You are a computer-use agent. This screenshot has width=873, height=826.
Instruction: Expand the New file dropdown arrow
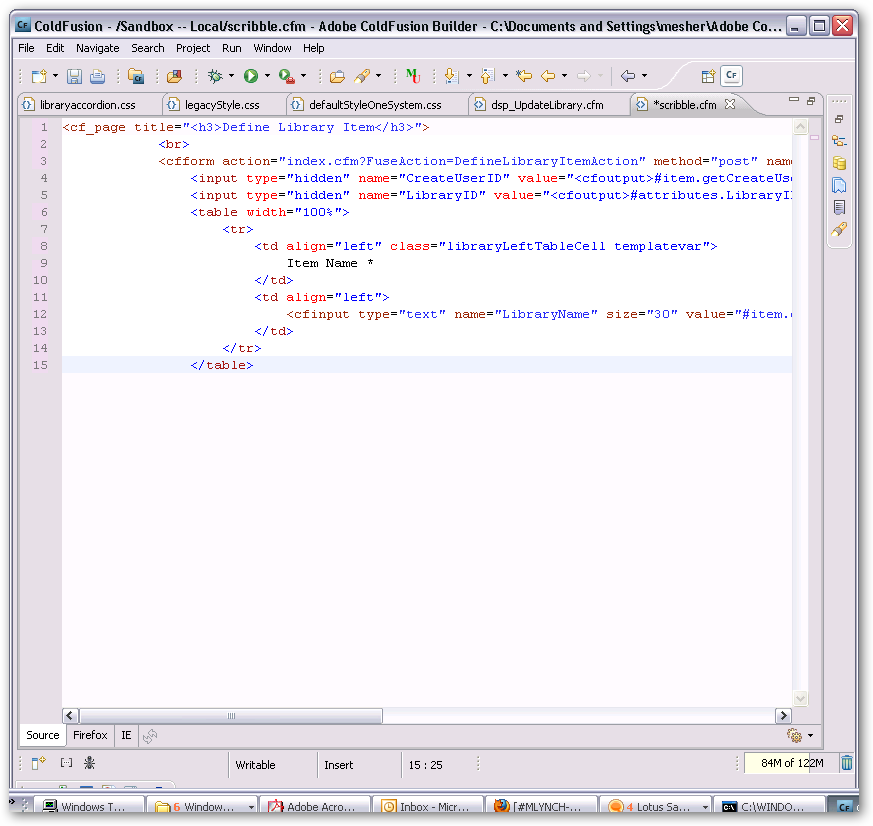click(x=55, y=76)
